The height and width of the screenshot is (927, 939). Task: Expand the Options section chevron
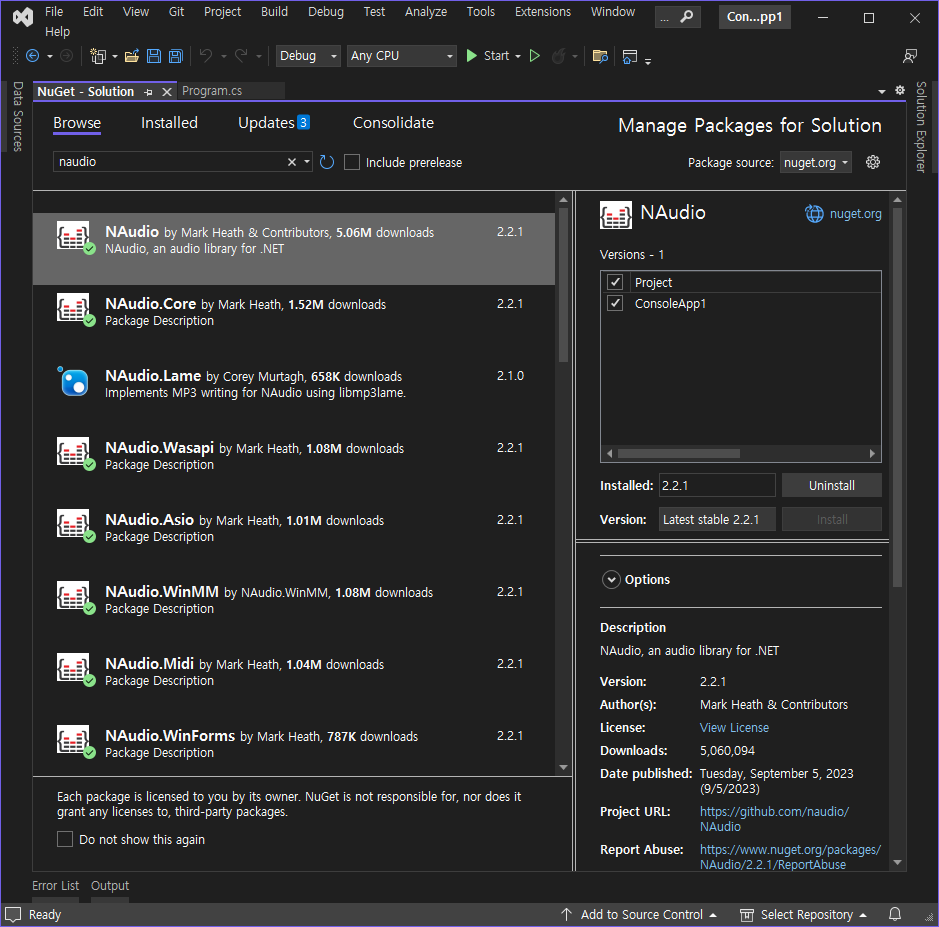click(611, 580)
